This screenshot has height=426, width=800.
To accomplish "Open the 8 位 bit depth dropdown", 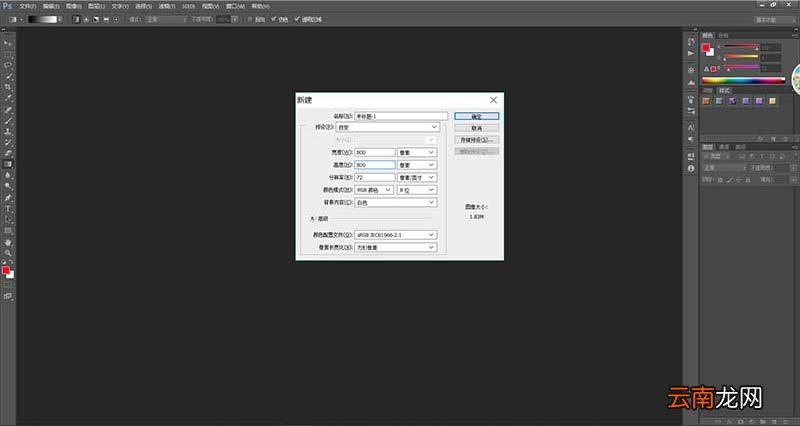I will pos(417,190).
